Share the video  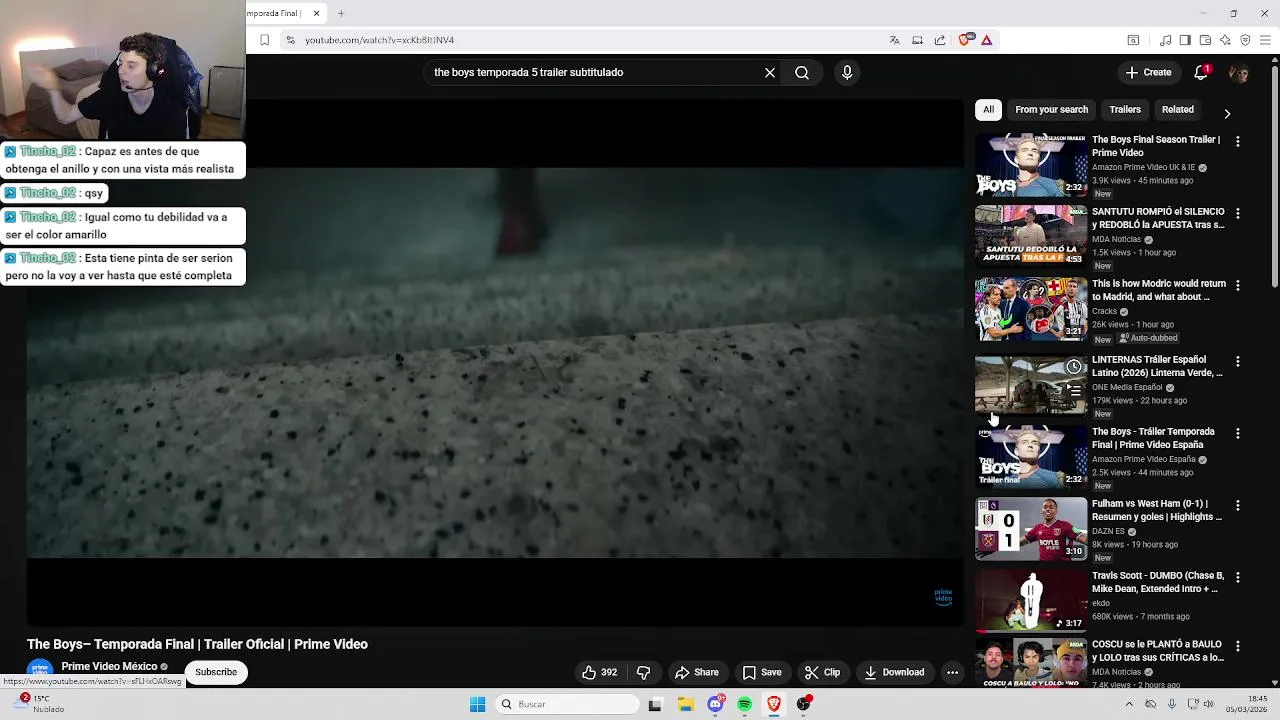tap(697, 672)
